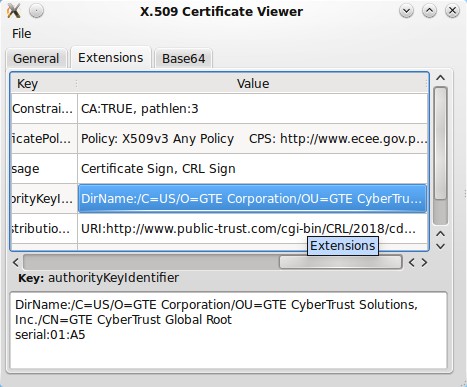The height and width of the screenshot is (387, 467).
Task: Open the X window menu icon
Action: pyautogui.click(x=13, y=11)
